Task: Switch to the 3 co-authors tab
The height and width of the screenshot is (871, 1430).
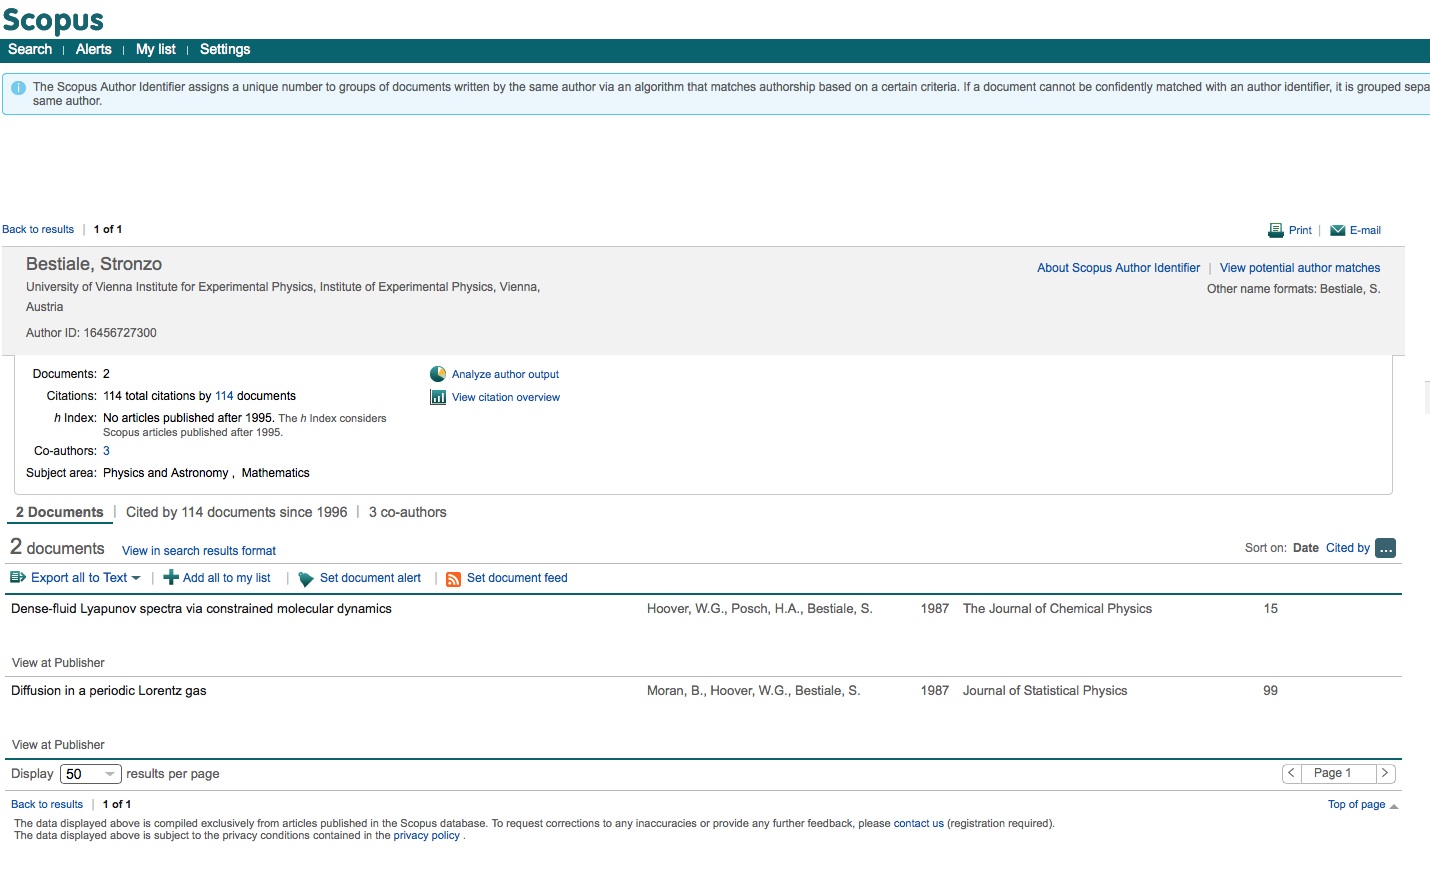Action: (407, 512)
